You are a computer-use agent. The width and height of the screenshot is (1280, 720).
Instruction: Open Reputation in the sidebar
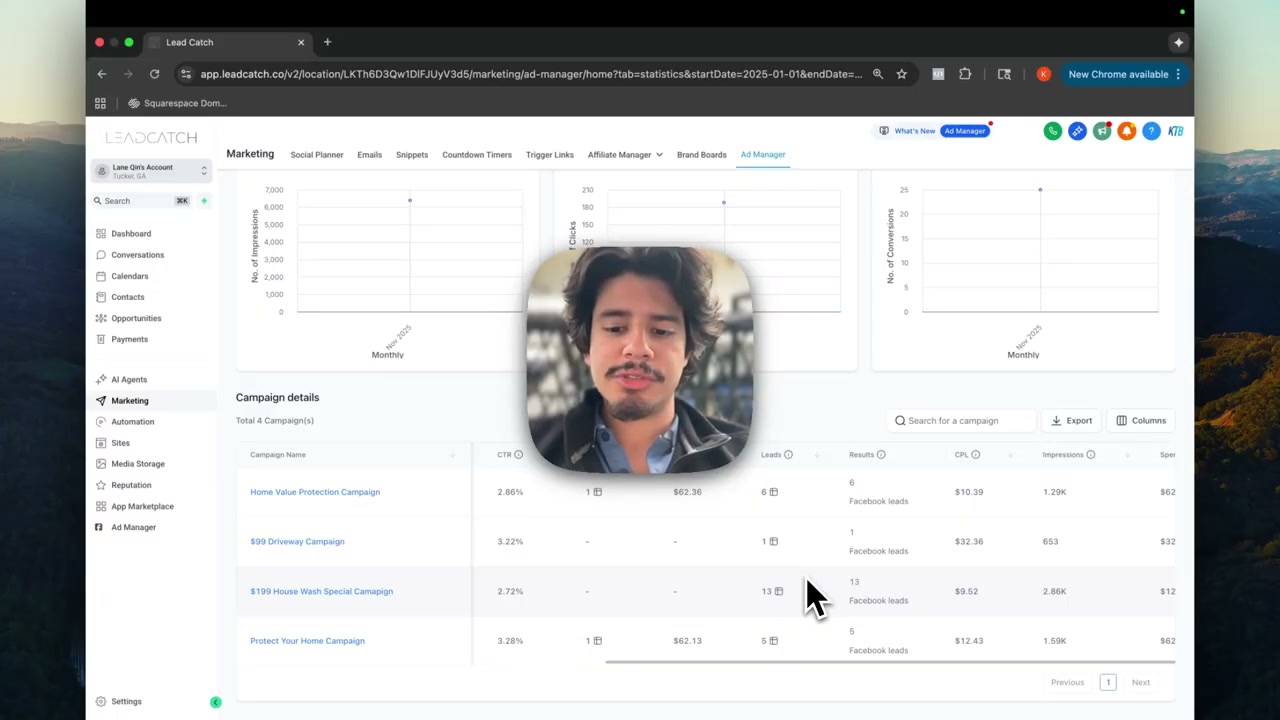(x=131, y=485)
